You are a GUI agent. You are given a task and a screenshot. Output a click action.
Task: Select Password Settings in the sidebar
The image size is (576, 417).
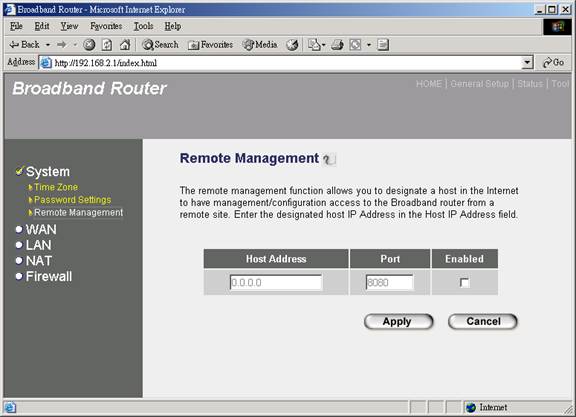(x=72, y=200)
